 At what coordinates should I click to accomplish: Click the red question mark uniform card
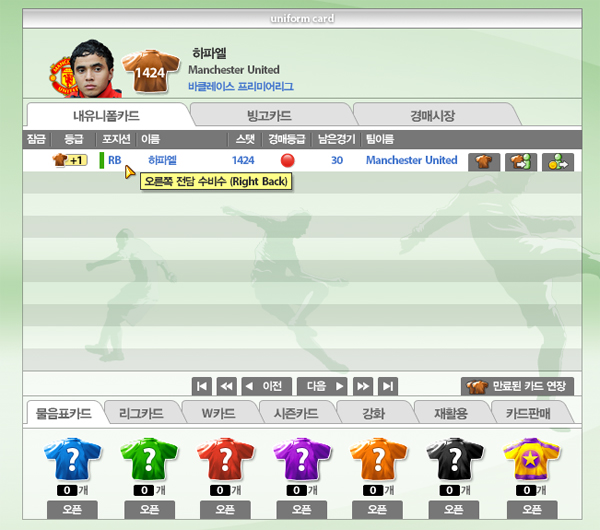pos(225,459)
